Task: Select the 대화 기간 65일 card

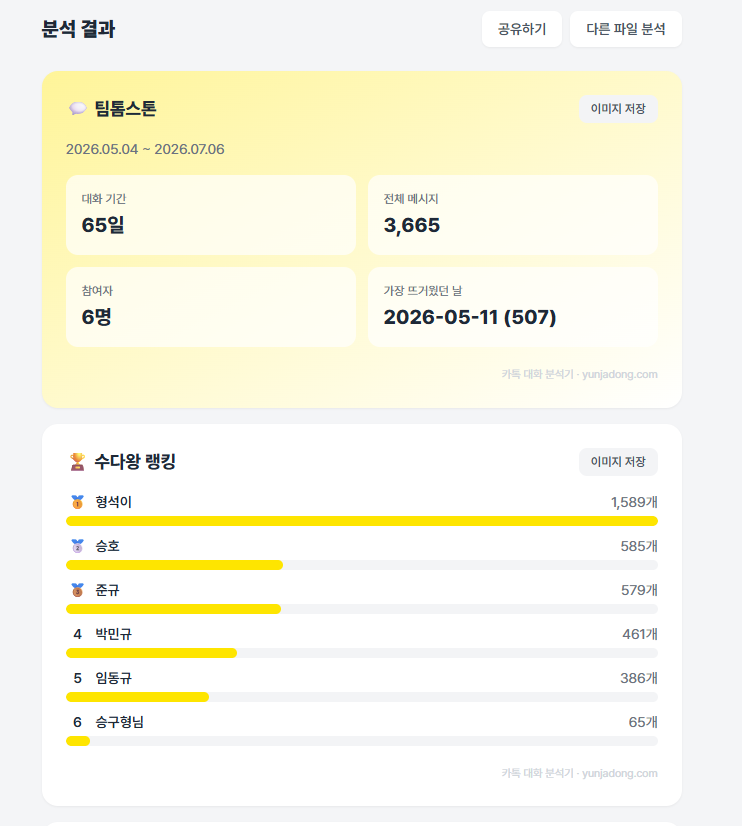Action: (x=211, y=215)
